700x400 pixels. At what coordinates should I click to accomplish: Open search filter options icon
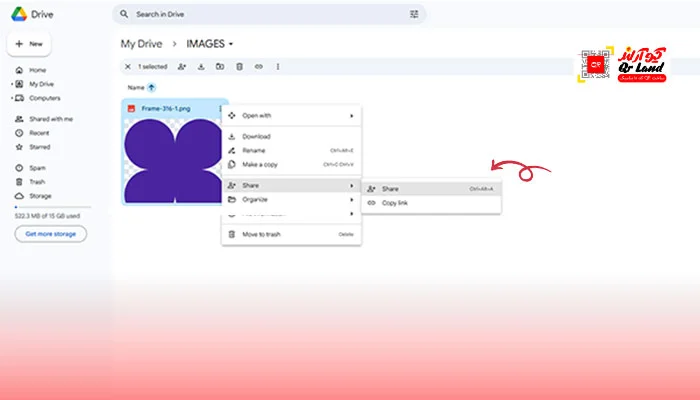414,14
